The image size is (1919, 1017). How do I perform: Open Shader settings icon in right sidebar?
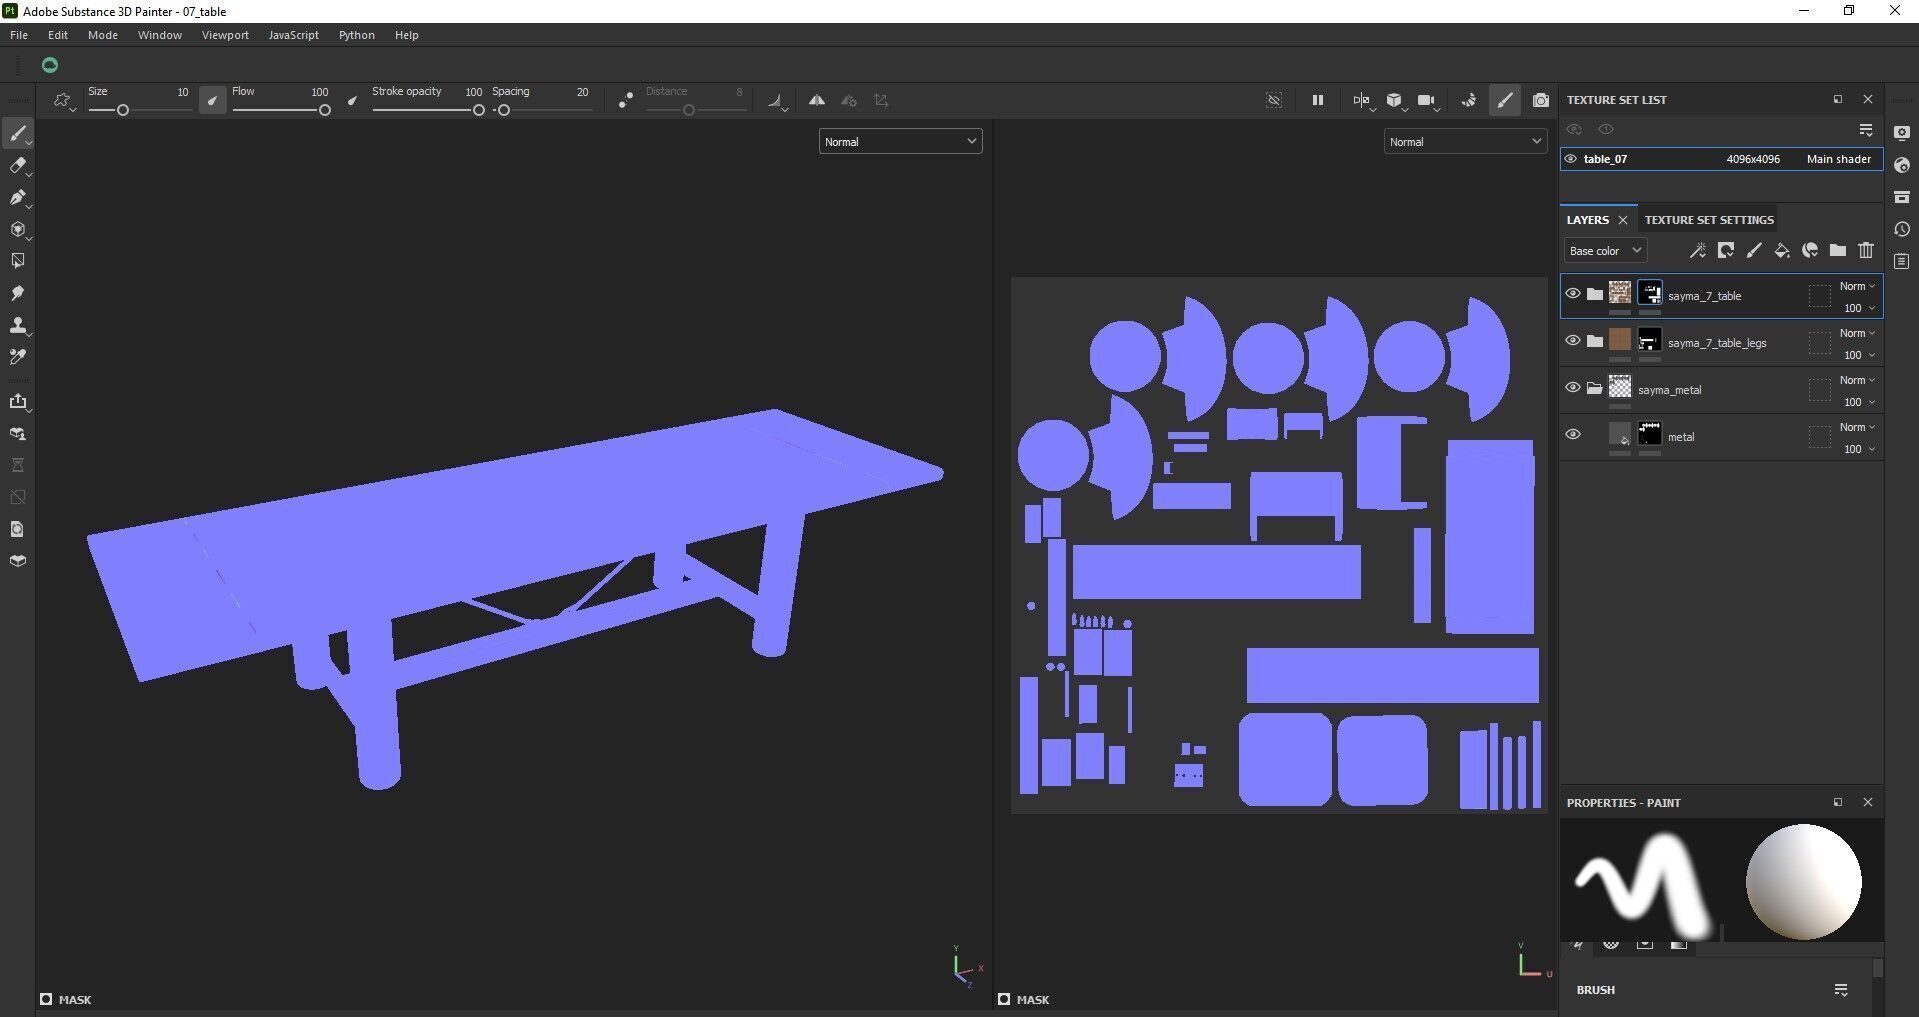coord(1902,165)
